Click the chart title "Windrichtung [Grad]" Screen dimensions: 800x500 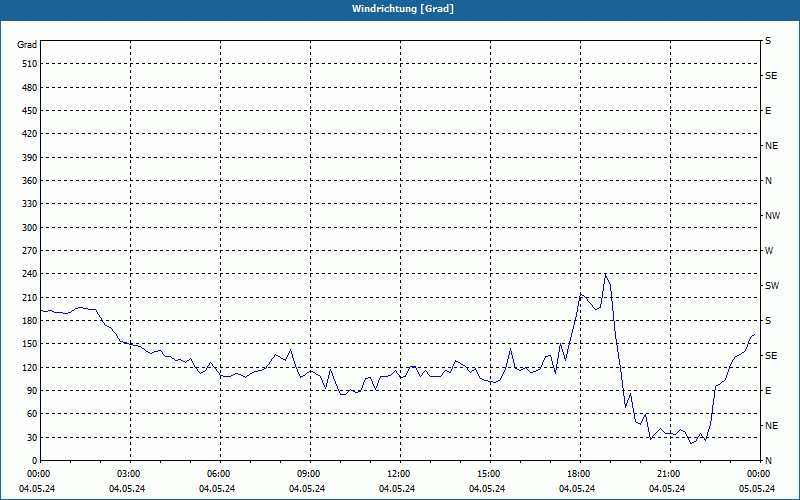click(x=403, y=9)
